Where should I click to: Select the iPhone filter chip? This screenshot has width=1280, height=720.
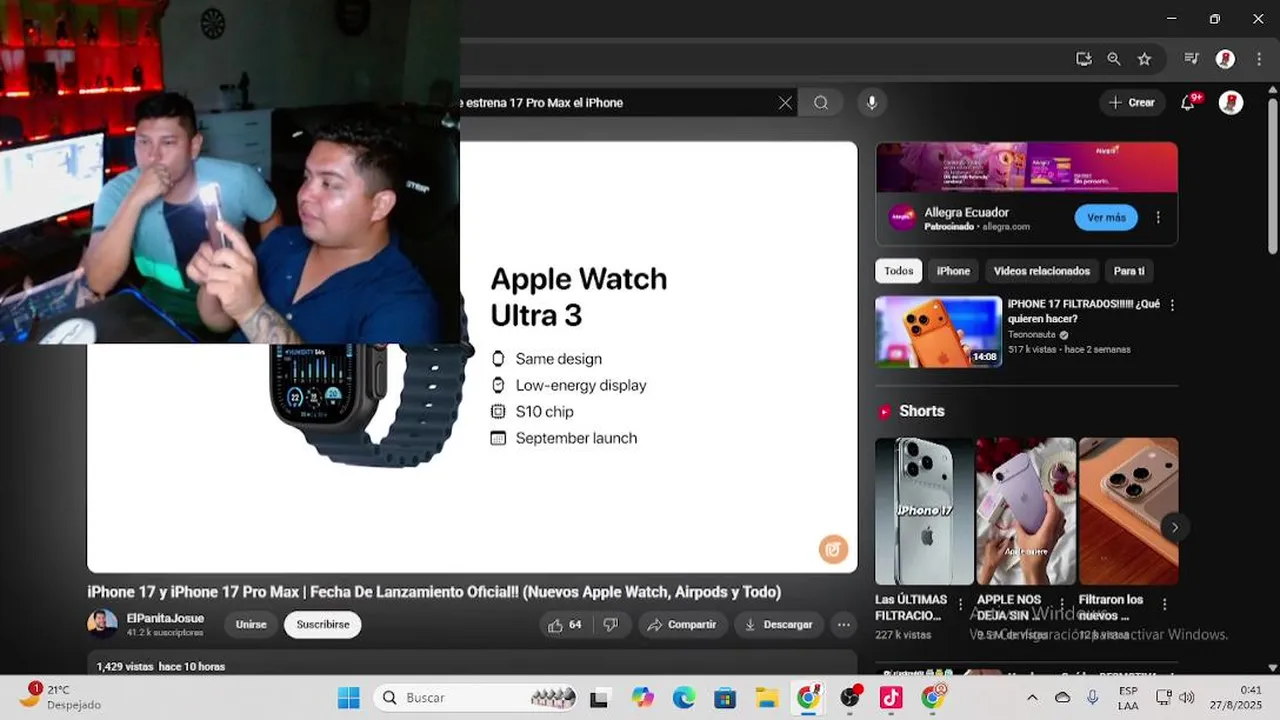pos(953,271)
